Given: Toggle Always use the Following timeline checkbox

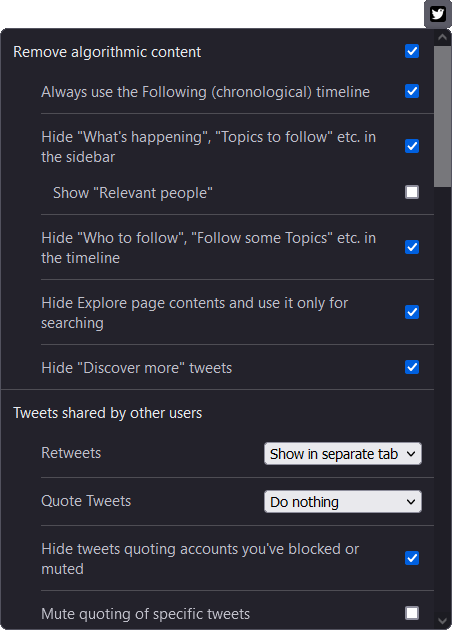Looking at the screenshot, I should click(412, 91).
